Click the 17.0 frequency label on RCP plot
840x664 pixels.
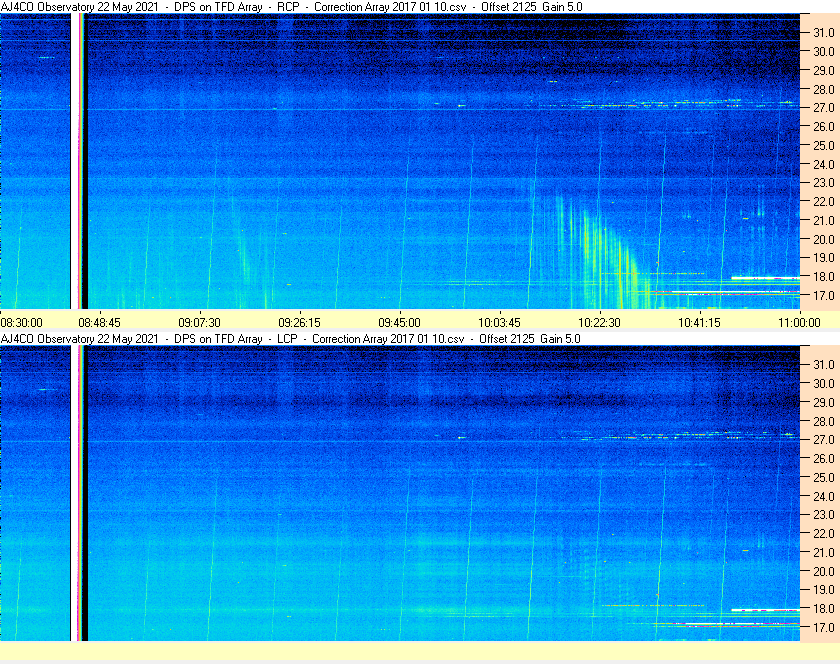824,295
